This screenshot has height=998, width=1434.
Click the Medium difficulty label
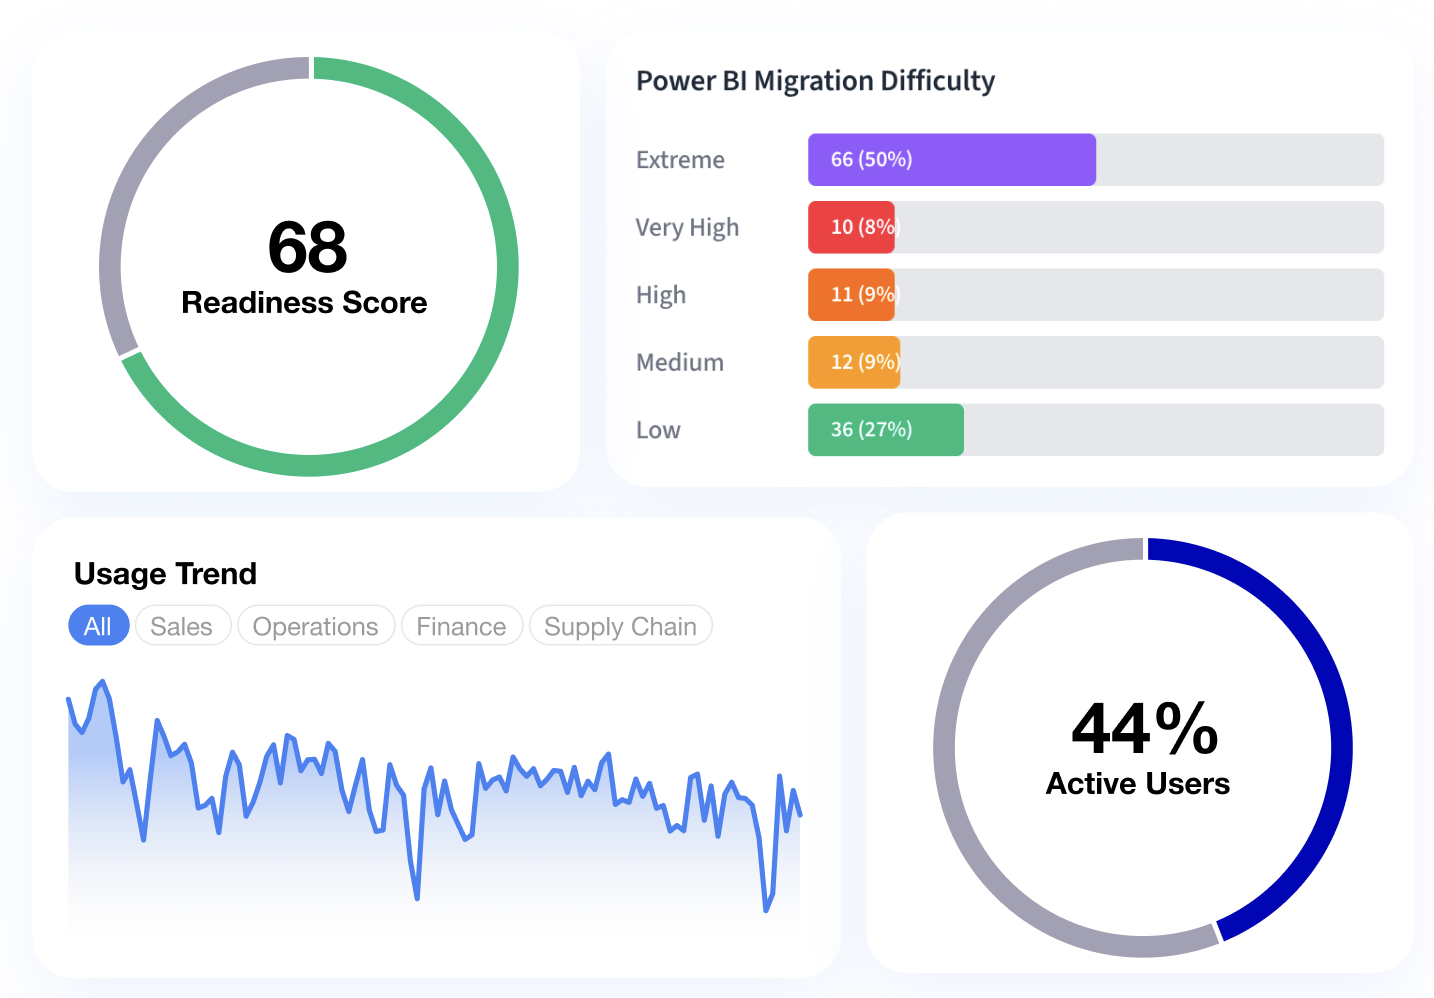[680, 362]
